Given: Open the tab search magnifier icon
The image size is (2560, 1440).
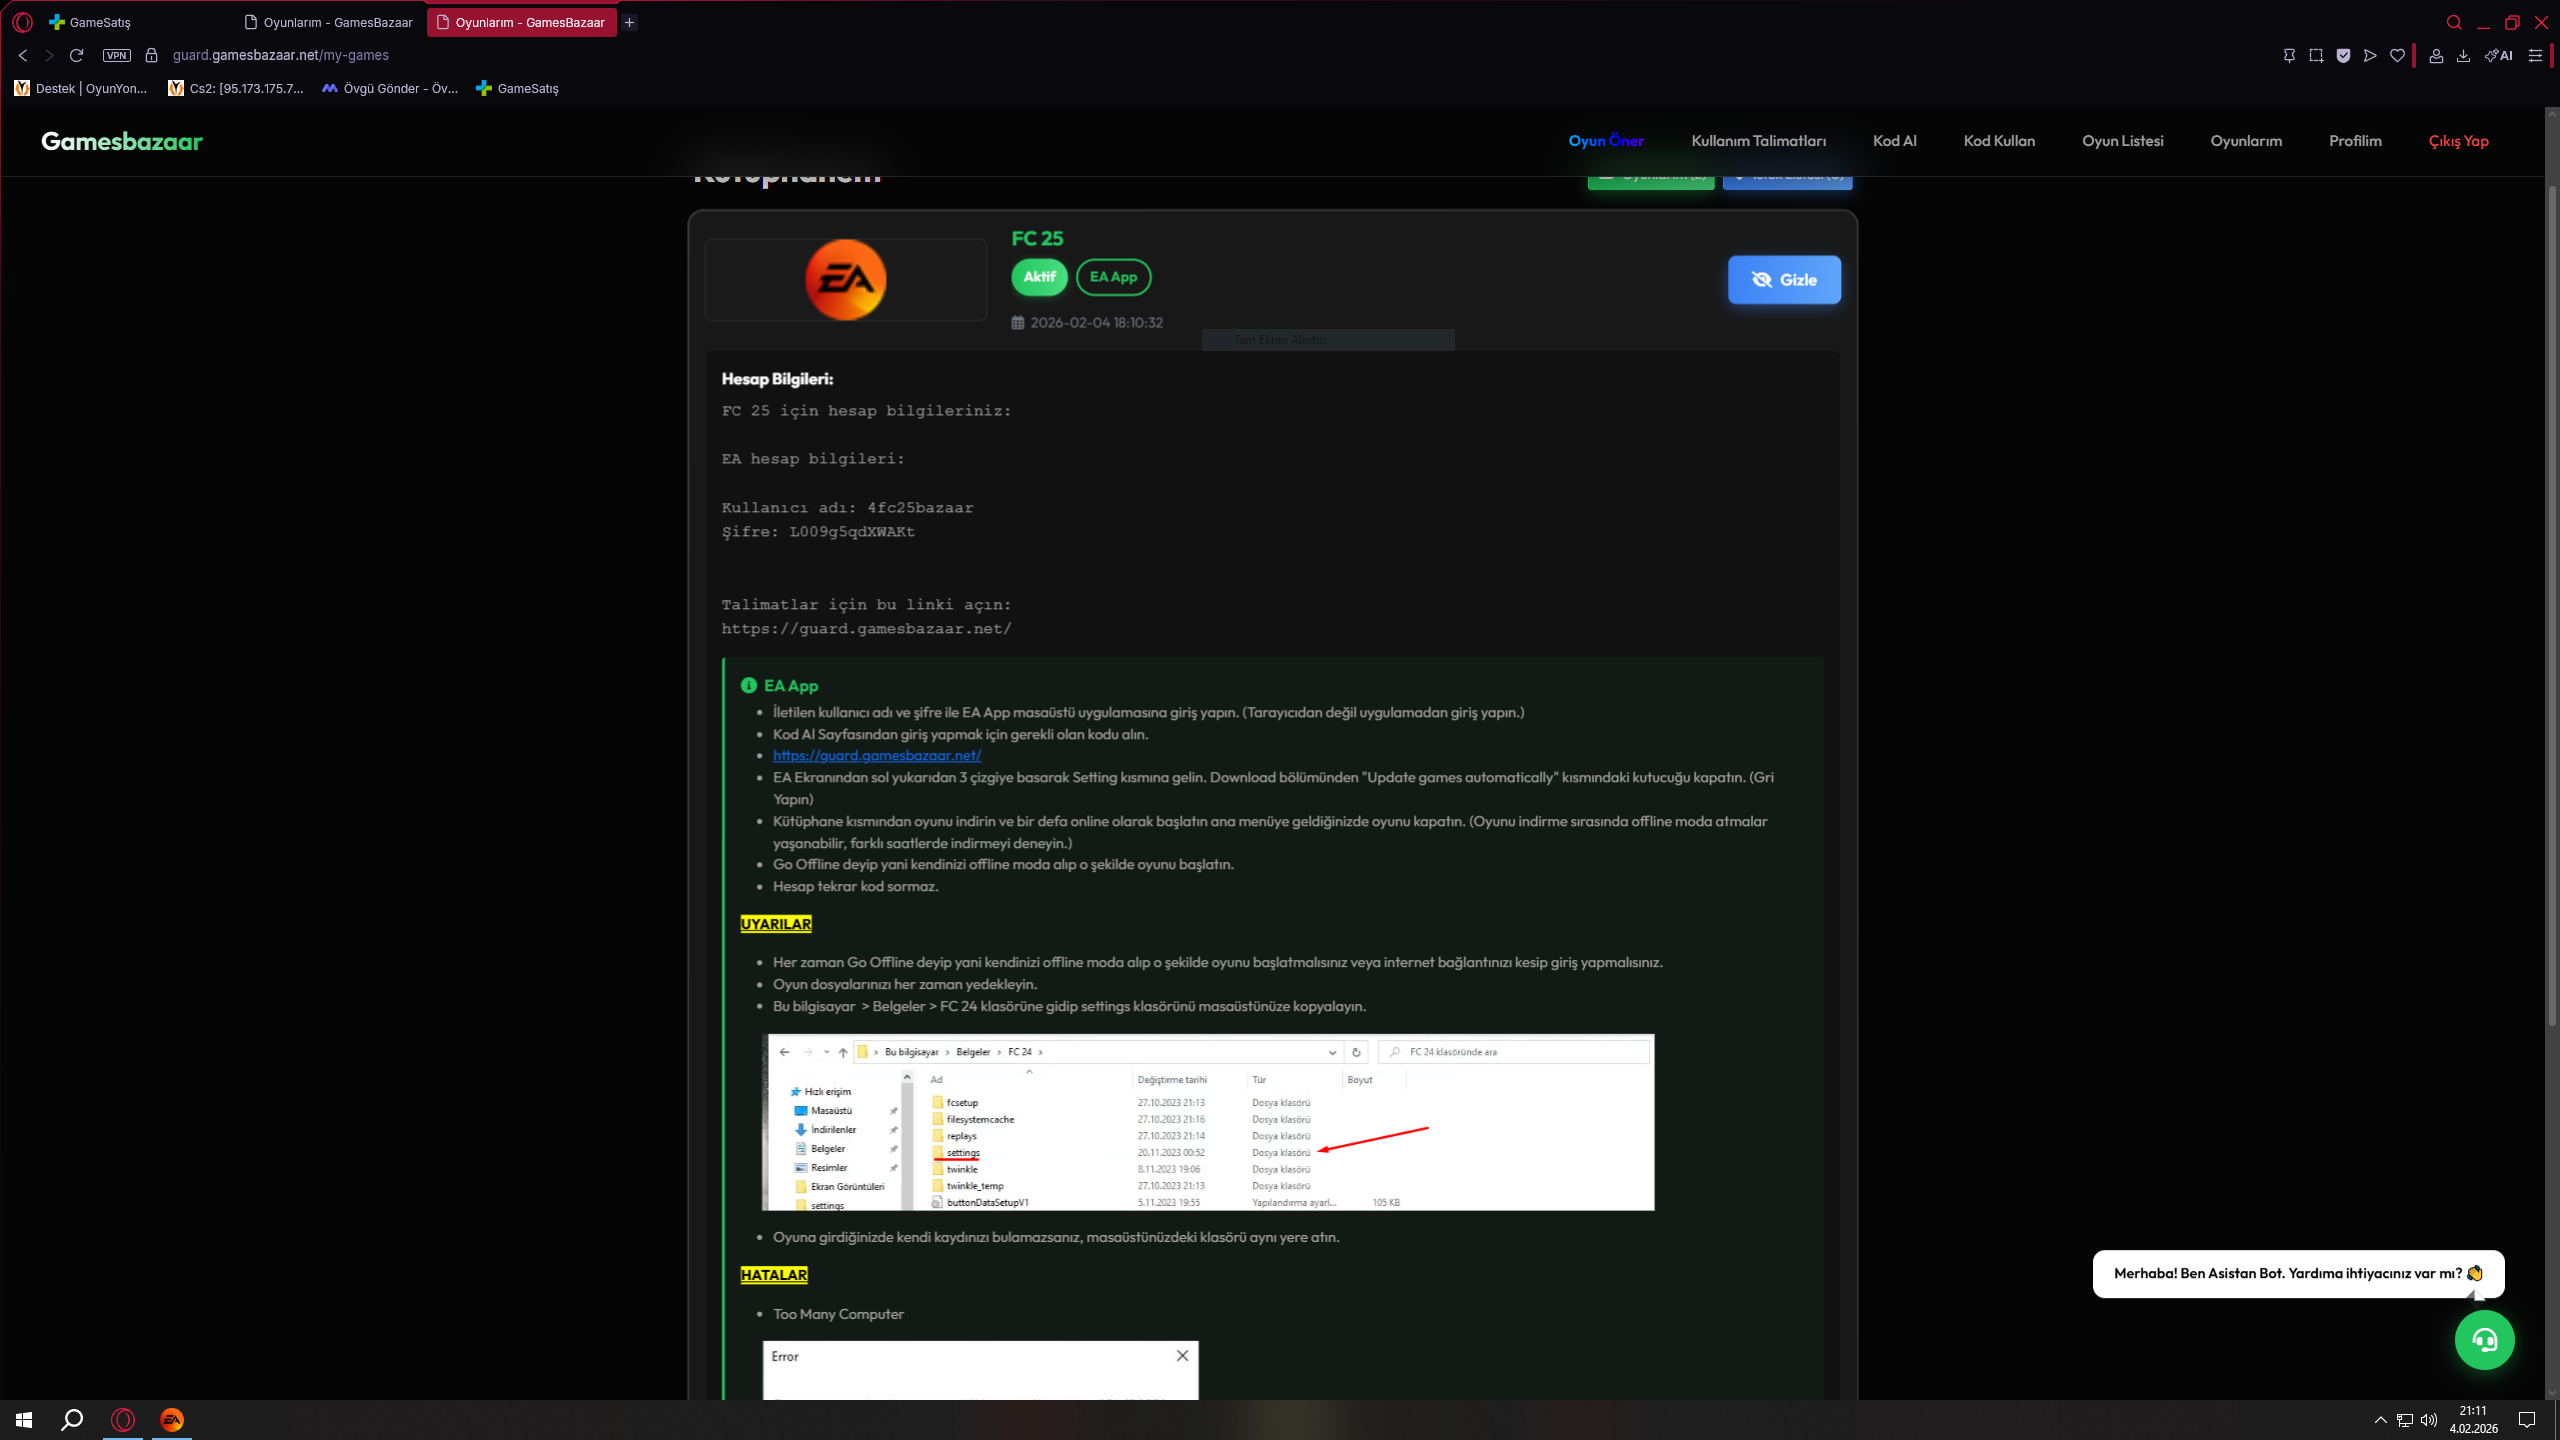Looking at the screenshot, I should click(x=2454, y=22).
